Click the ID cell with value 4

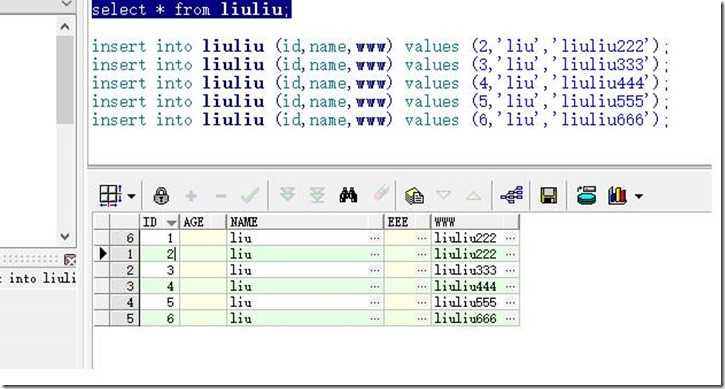click(160, 286)
